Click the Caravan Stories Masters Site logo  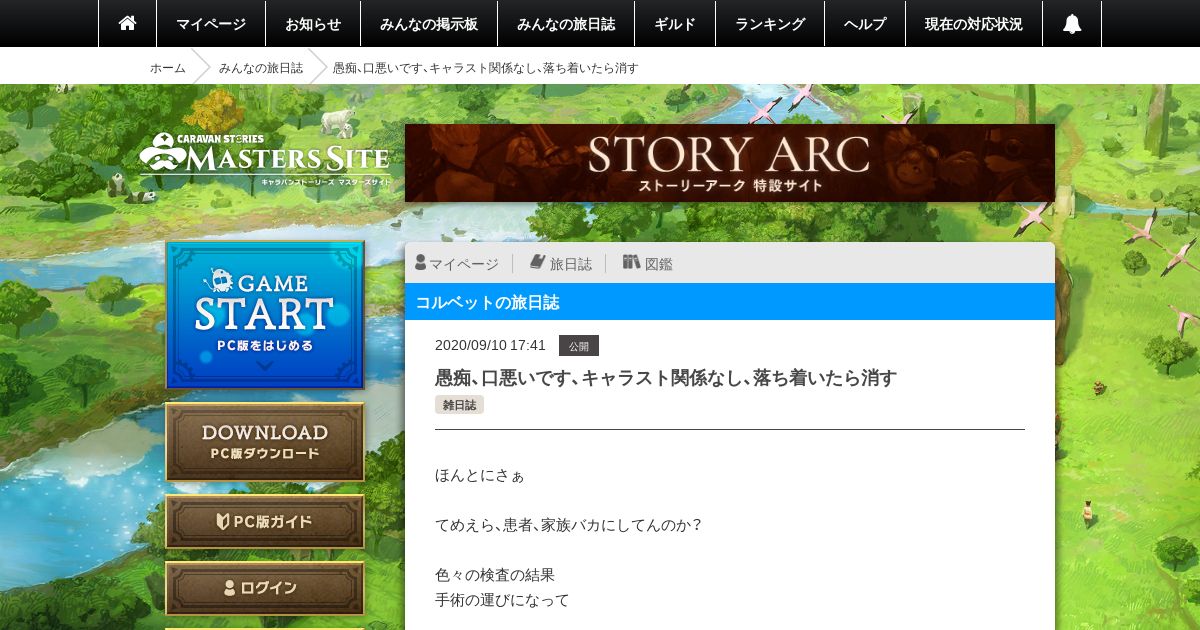[264, 158]
